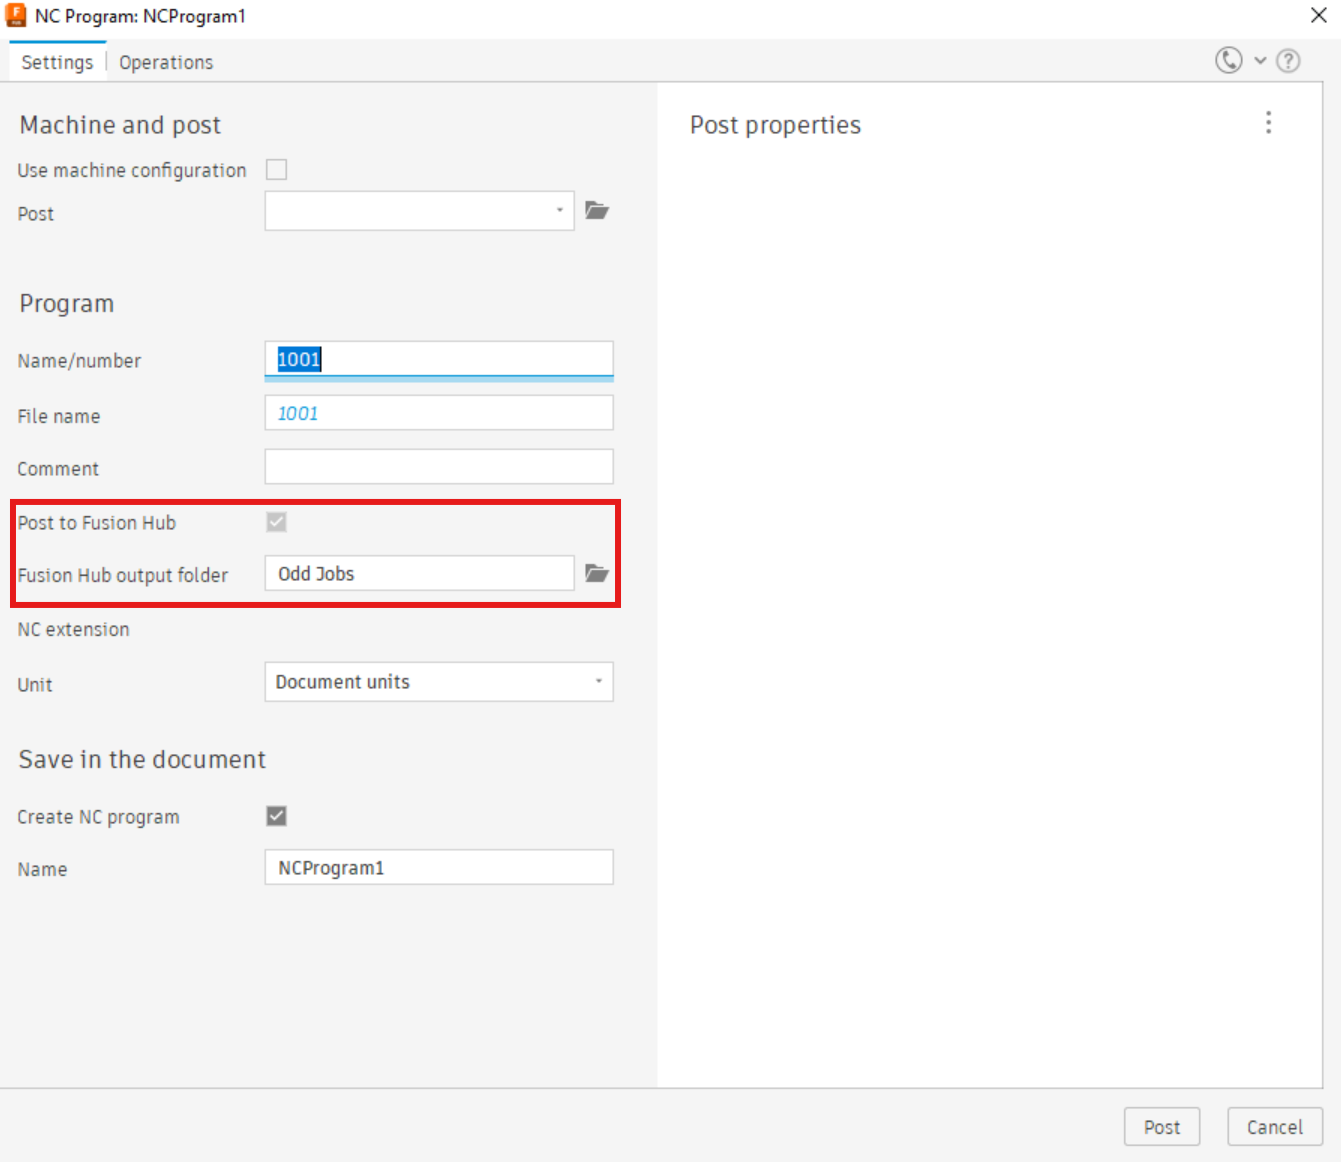Select the Settings tab
Image resolution: width=1341 pixels, height=1162 pixels.
click(57, 62)
